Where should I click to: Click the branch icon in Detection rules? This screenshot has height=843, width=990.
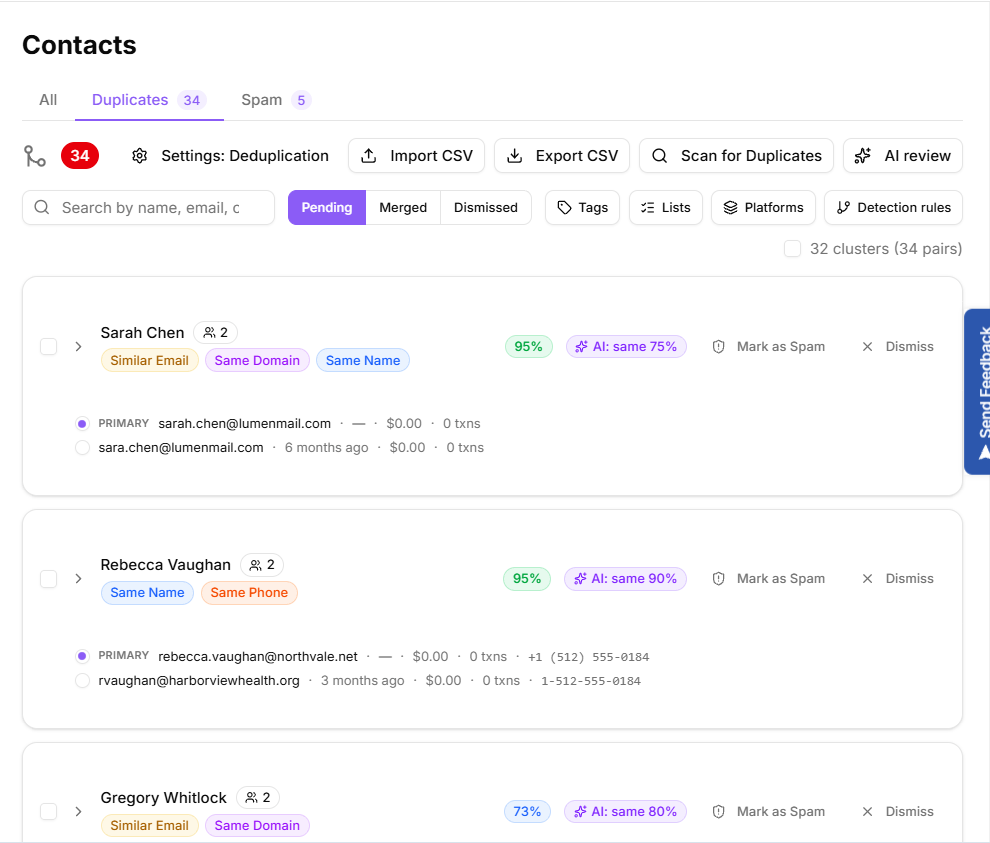coord(844,208)
